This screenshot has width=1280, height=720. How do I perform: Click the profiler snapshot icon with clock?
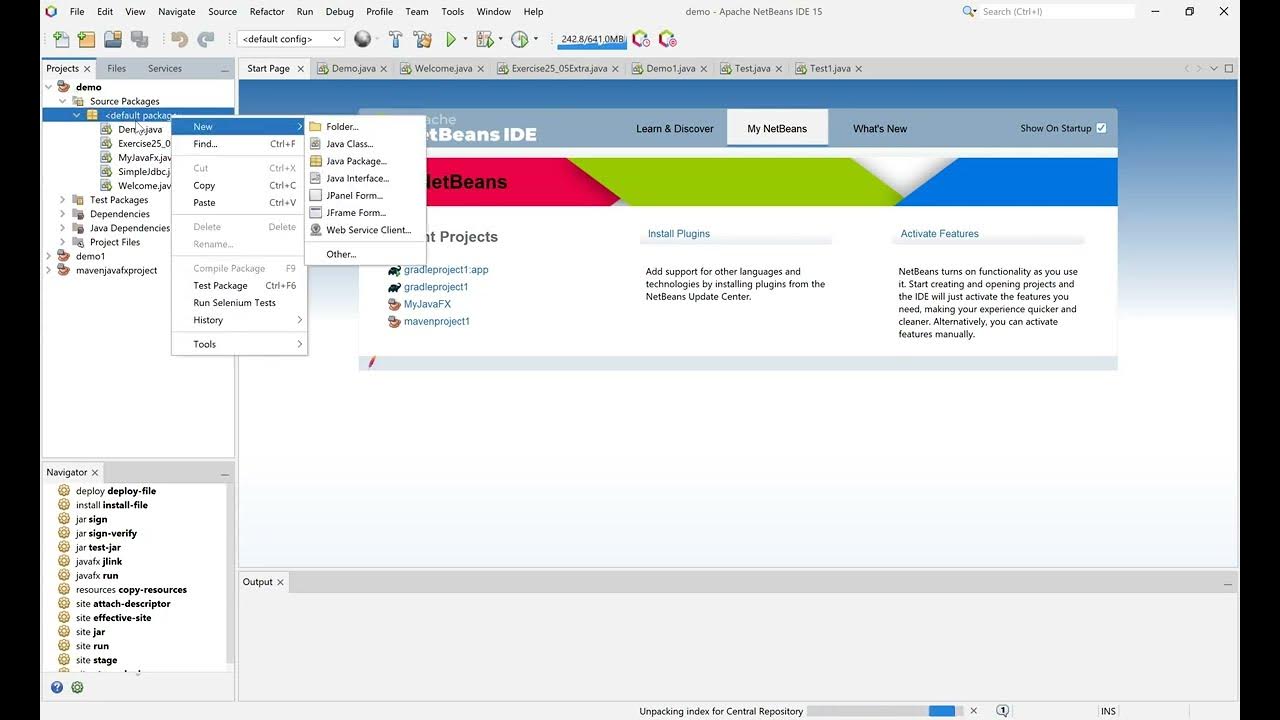(x=641, y=39)
